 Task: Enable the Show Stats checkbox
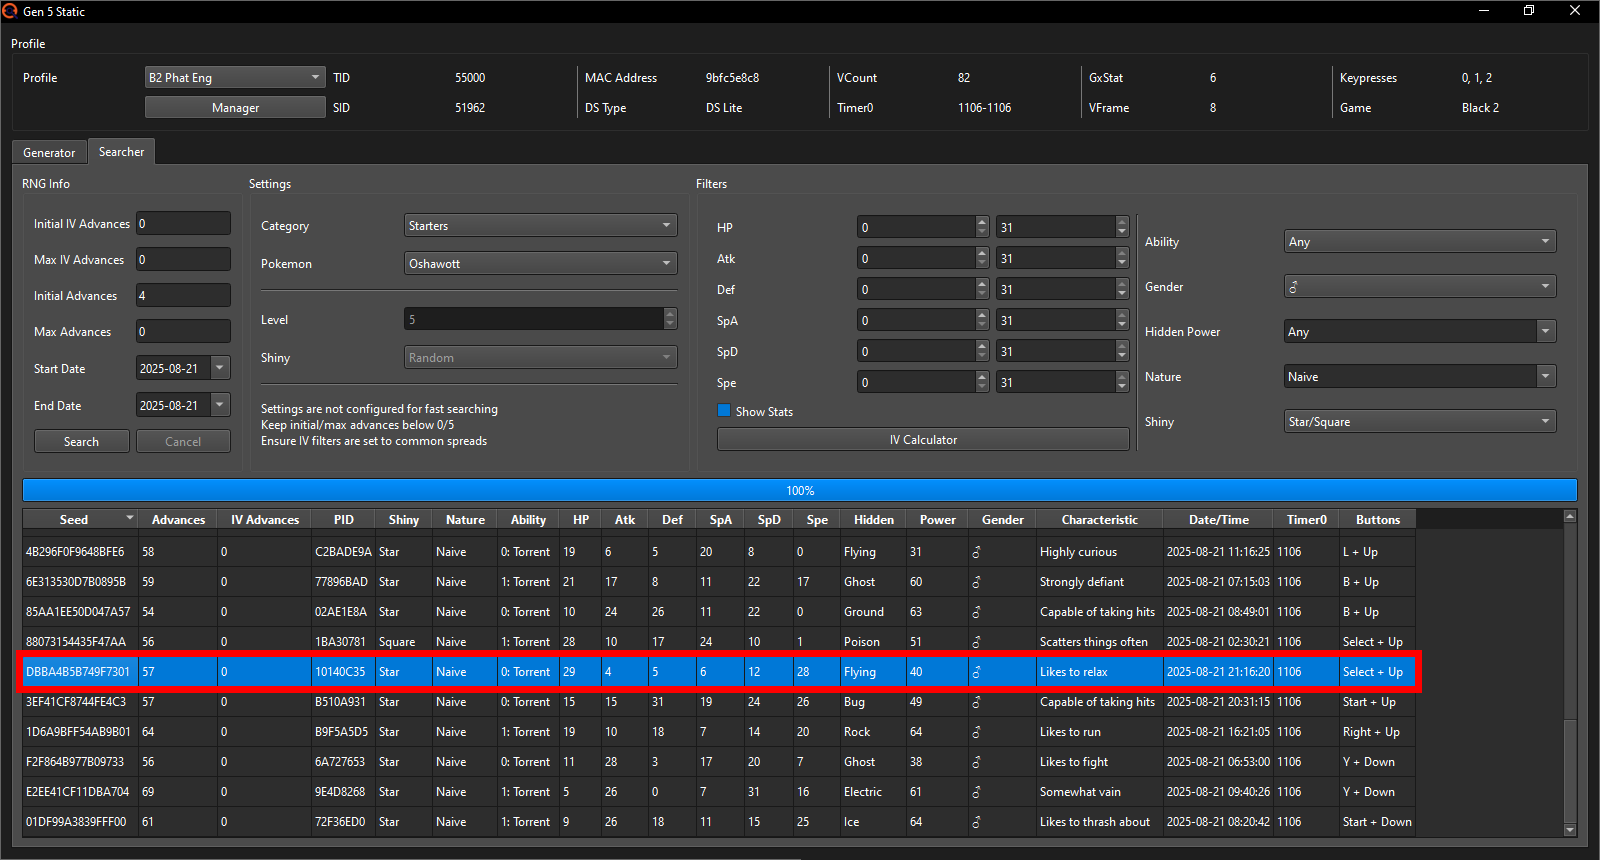pyautogui.click(x=724, y=411)
